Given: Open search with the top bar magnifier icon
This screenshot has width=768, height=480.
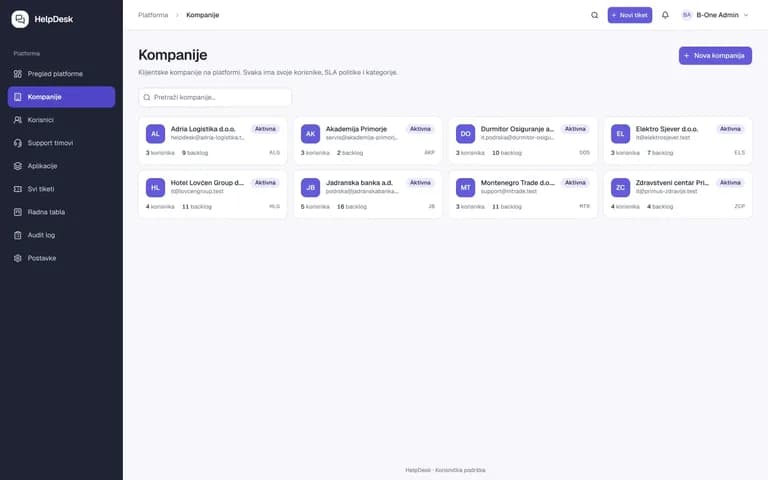Looking at the screenshot, I should pos(595,15).
